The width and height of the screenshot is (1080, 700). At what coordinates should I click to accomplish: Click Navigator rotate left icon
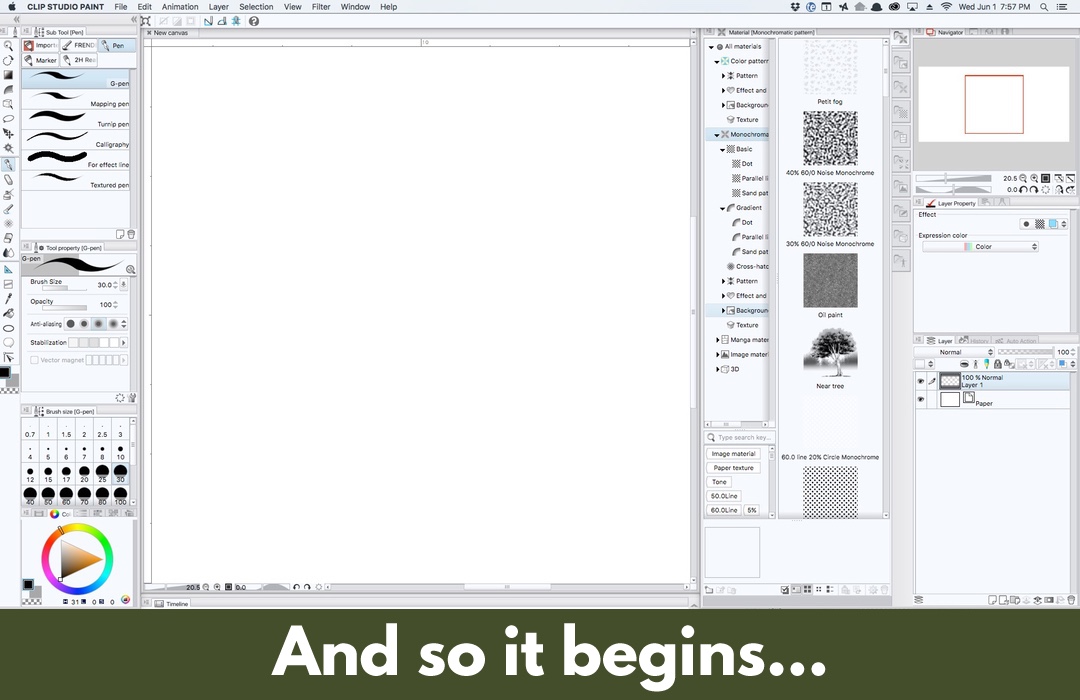pyautogui.click(x=1023, y=189)
